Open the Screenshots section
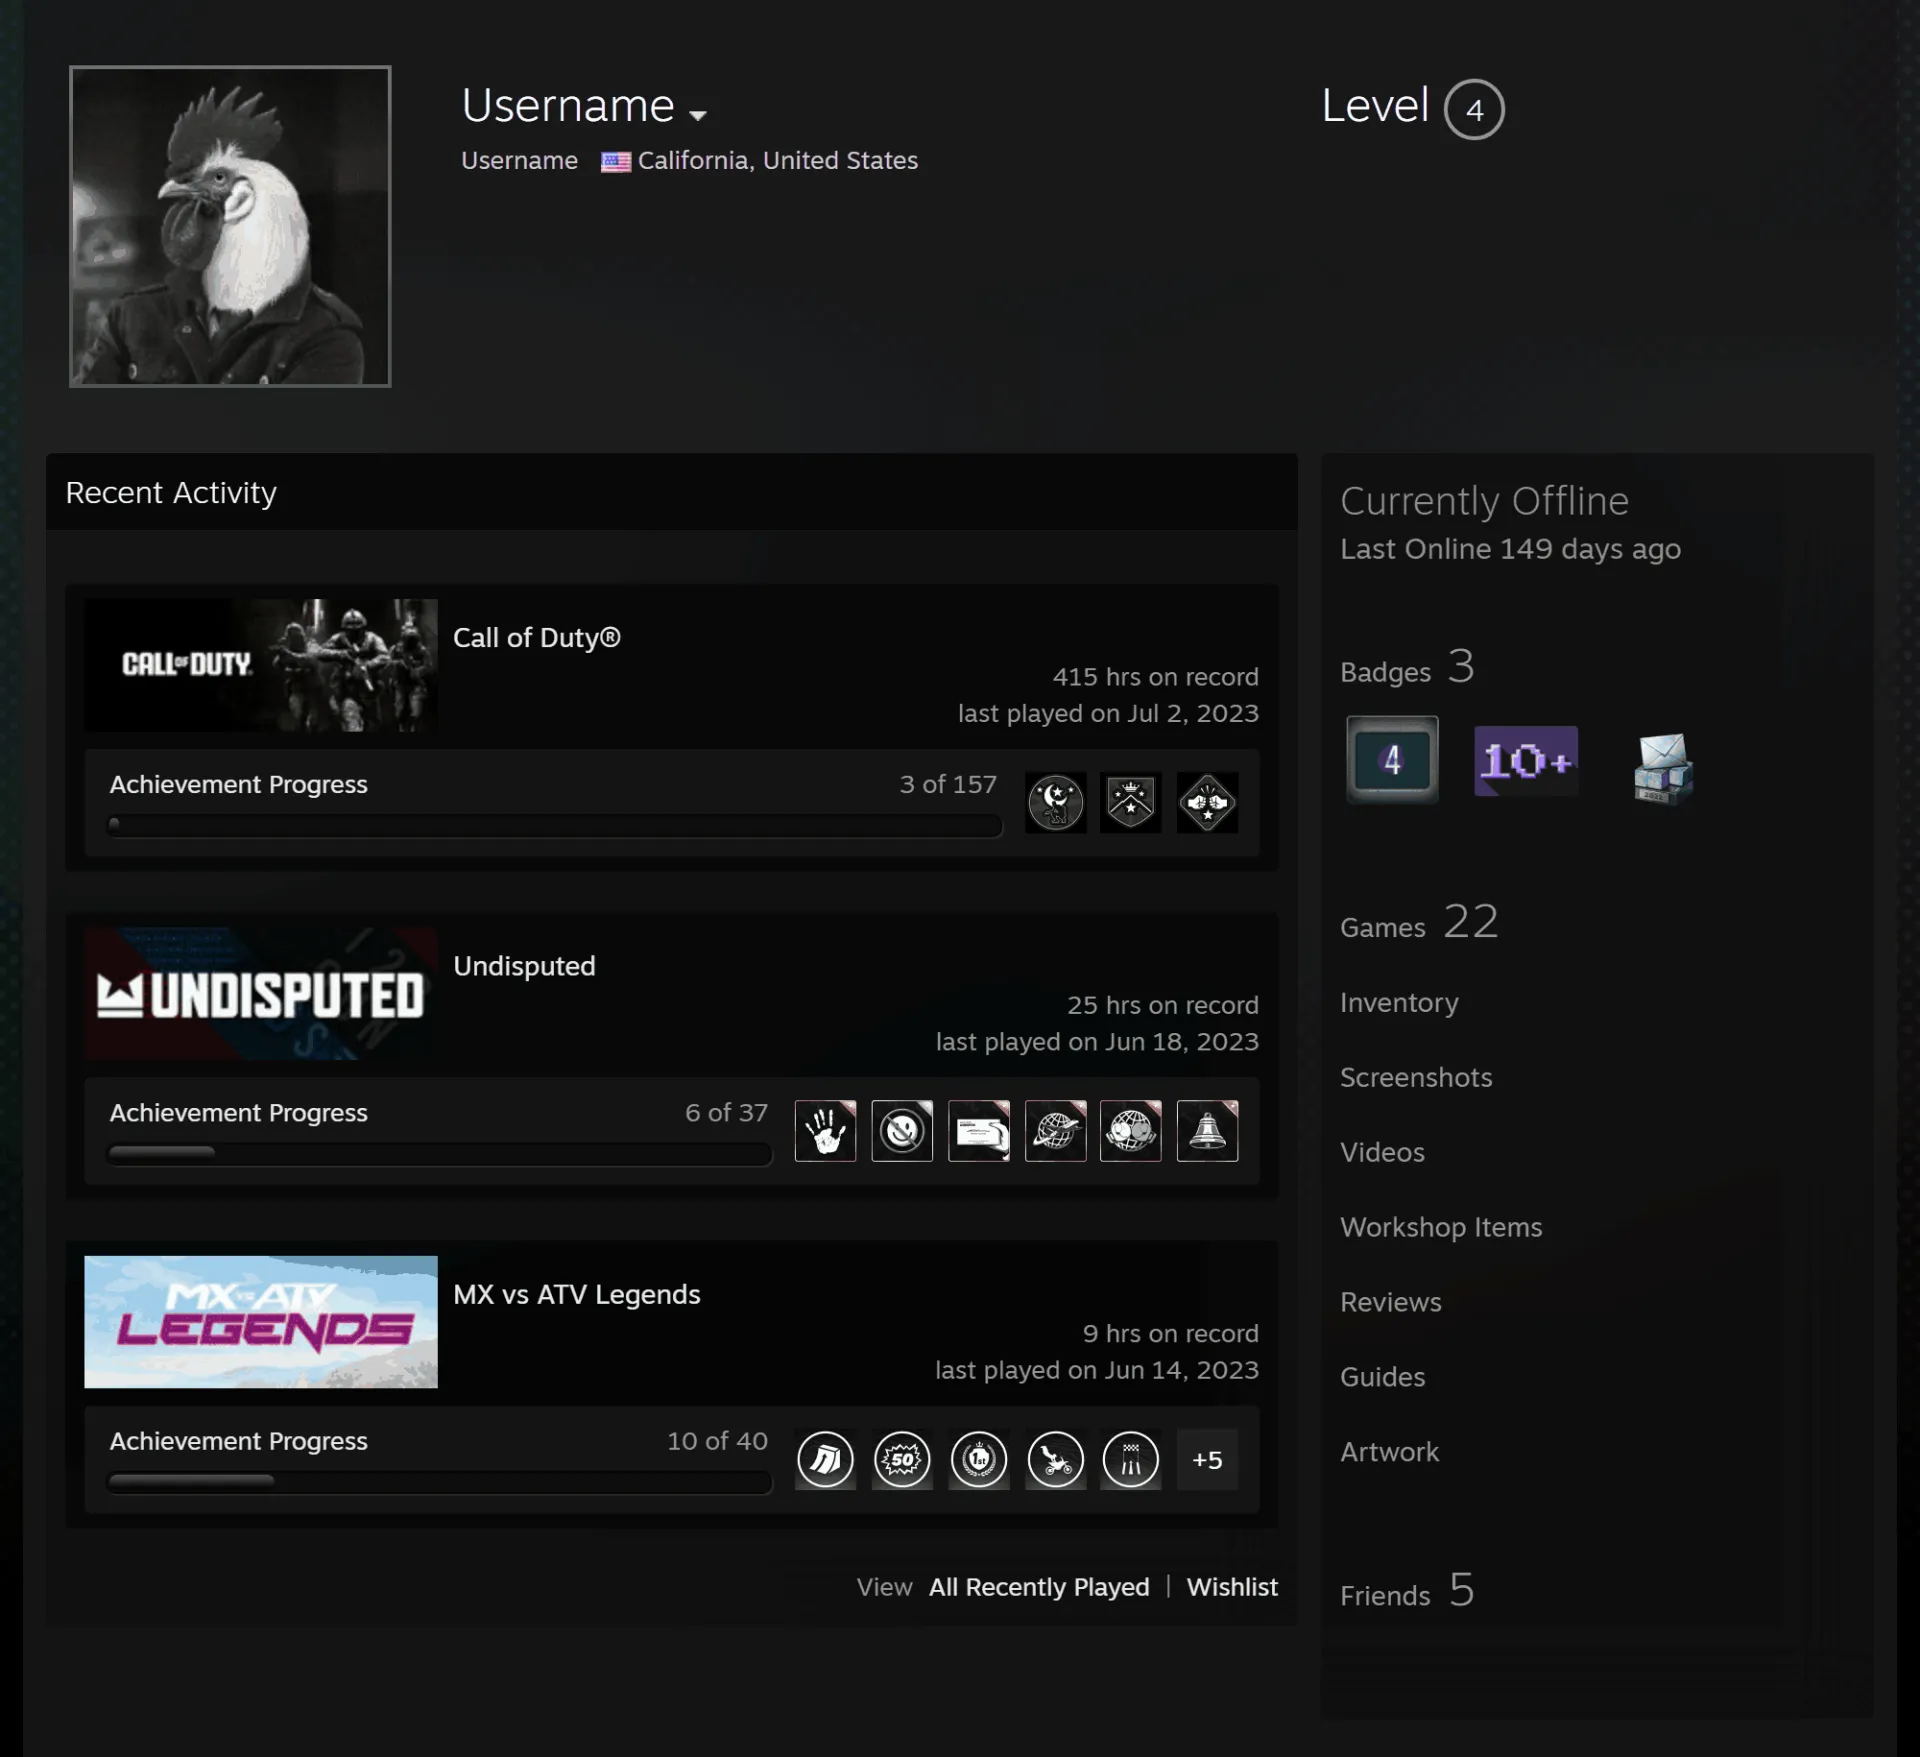This screenshot has height=1757, width=1920. point(1416,1077)
